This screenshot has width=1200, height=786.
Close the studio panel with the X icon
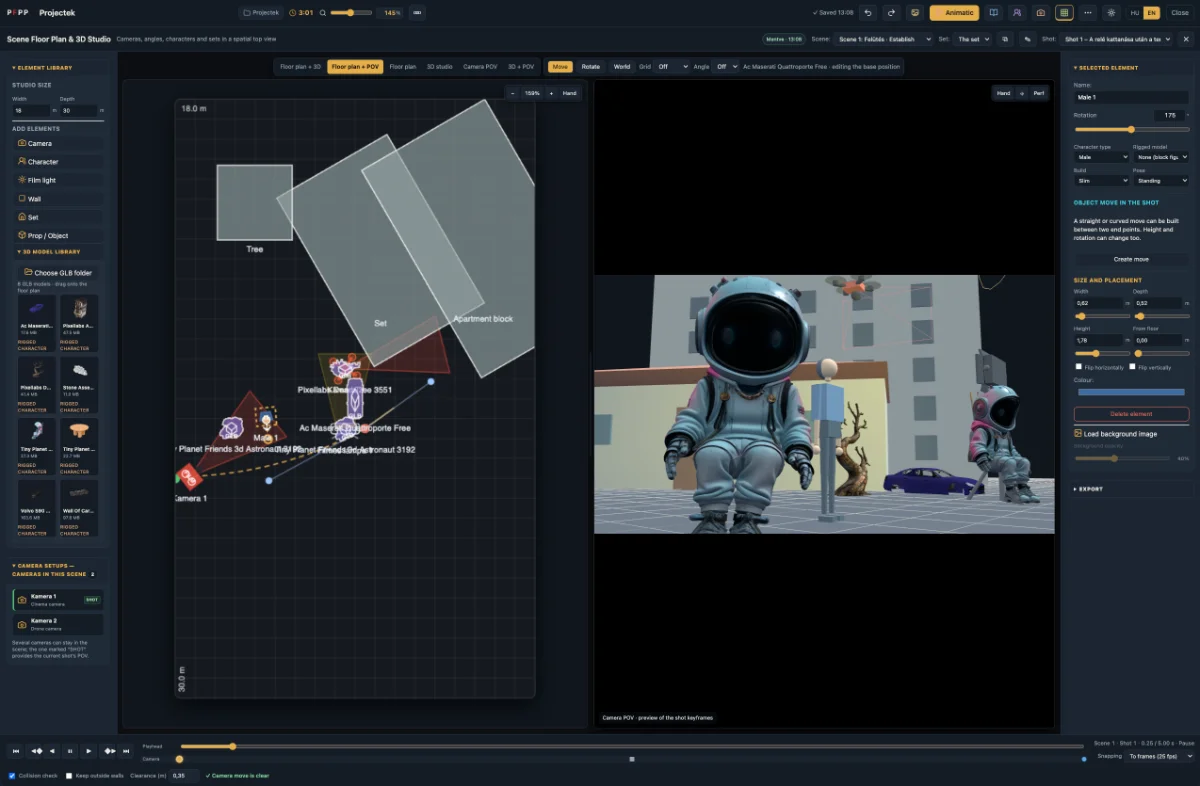pos(1186,39)
